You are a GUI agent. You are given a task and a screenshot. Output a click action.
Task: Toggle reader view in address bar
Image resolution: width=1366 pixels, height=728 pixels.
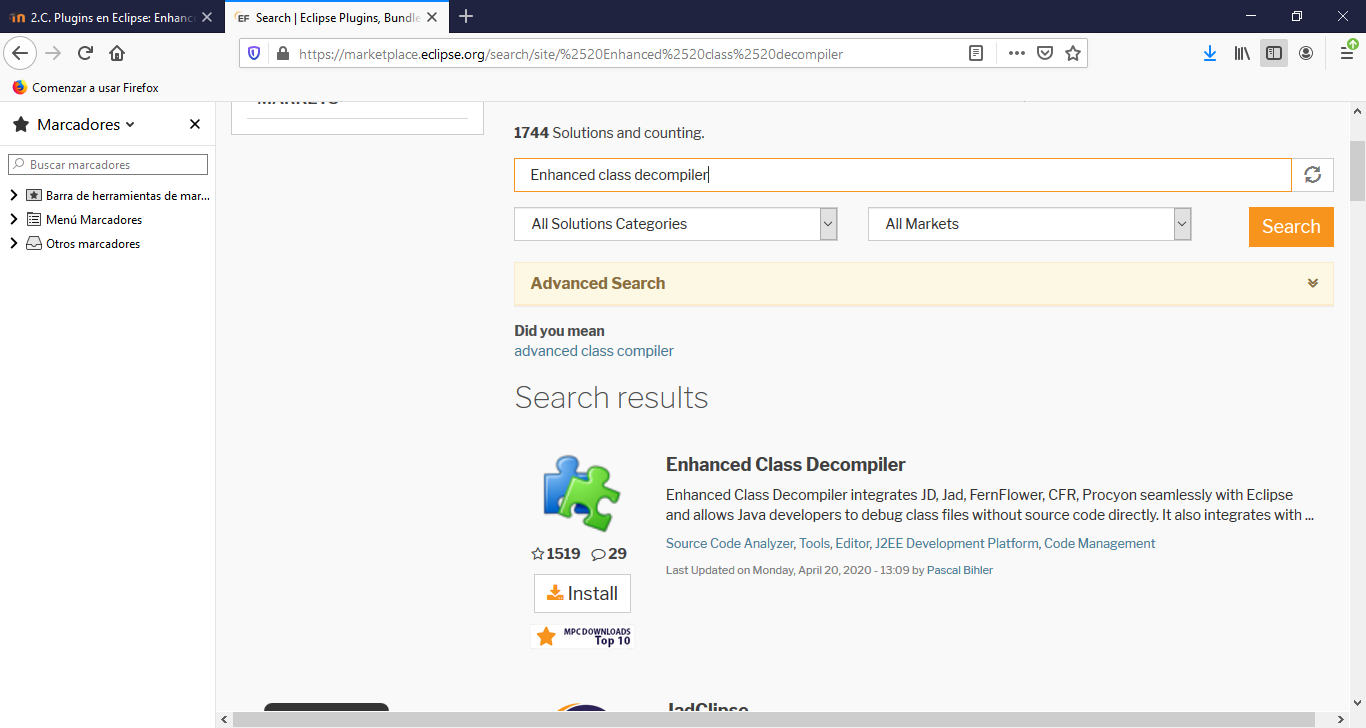976,54
